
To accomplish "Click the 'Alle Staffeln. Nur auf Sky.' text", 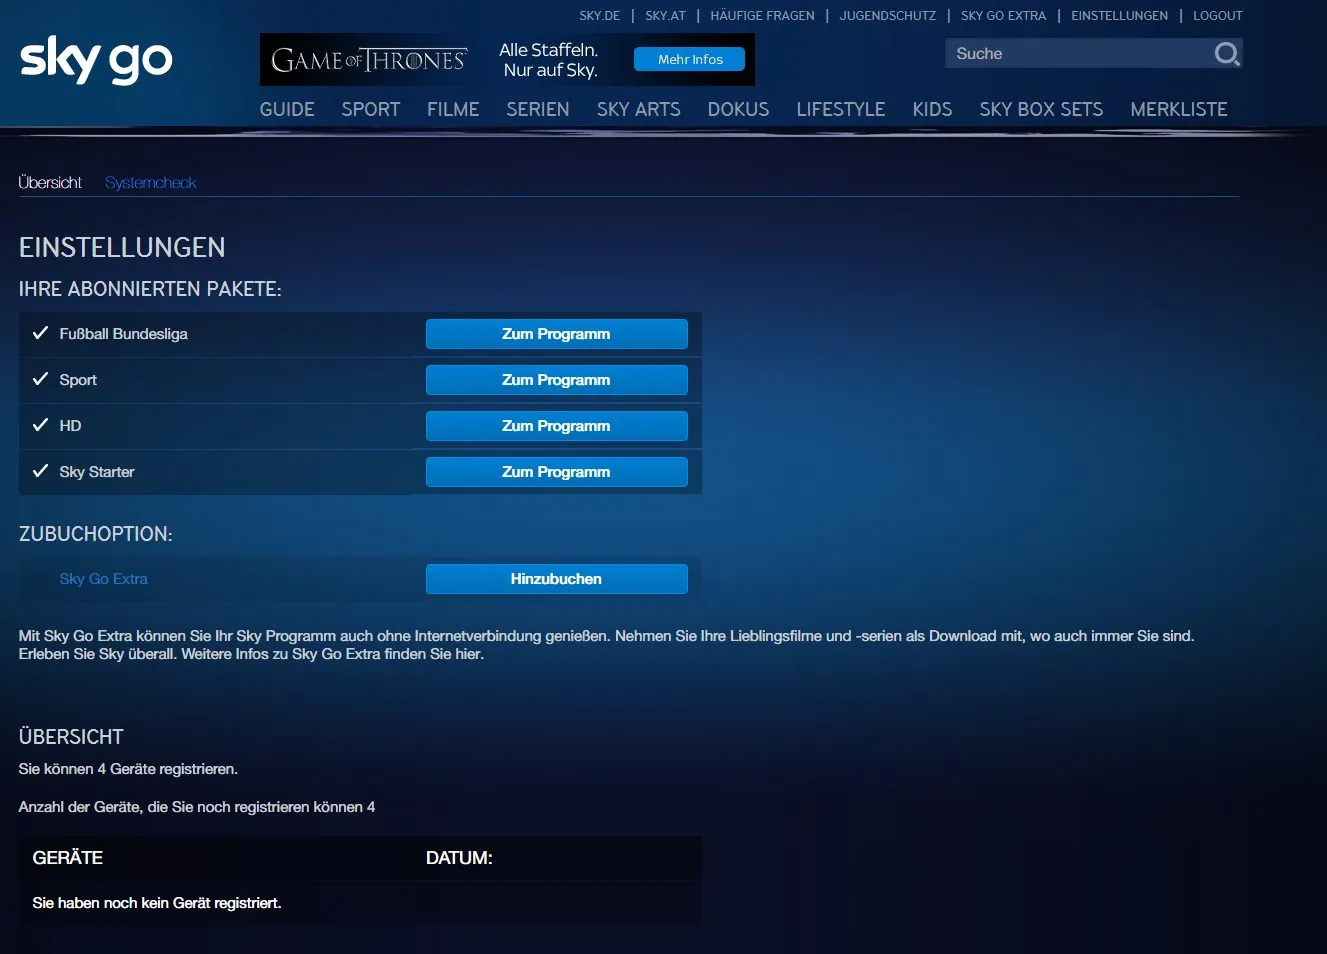I will pos(549,60).
